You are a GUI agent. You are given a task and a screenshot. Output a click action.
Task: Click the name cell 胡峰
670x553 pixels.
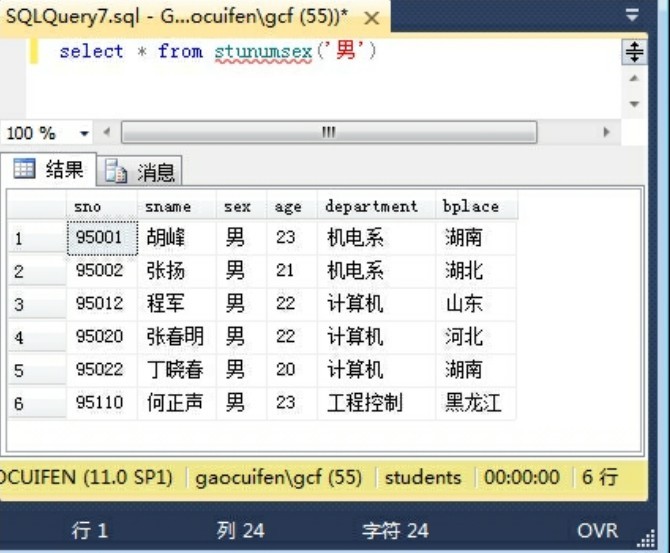pos(176,238)
